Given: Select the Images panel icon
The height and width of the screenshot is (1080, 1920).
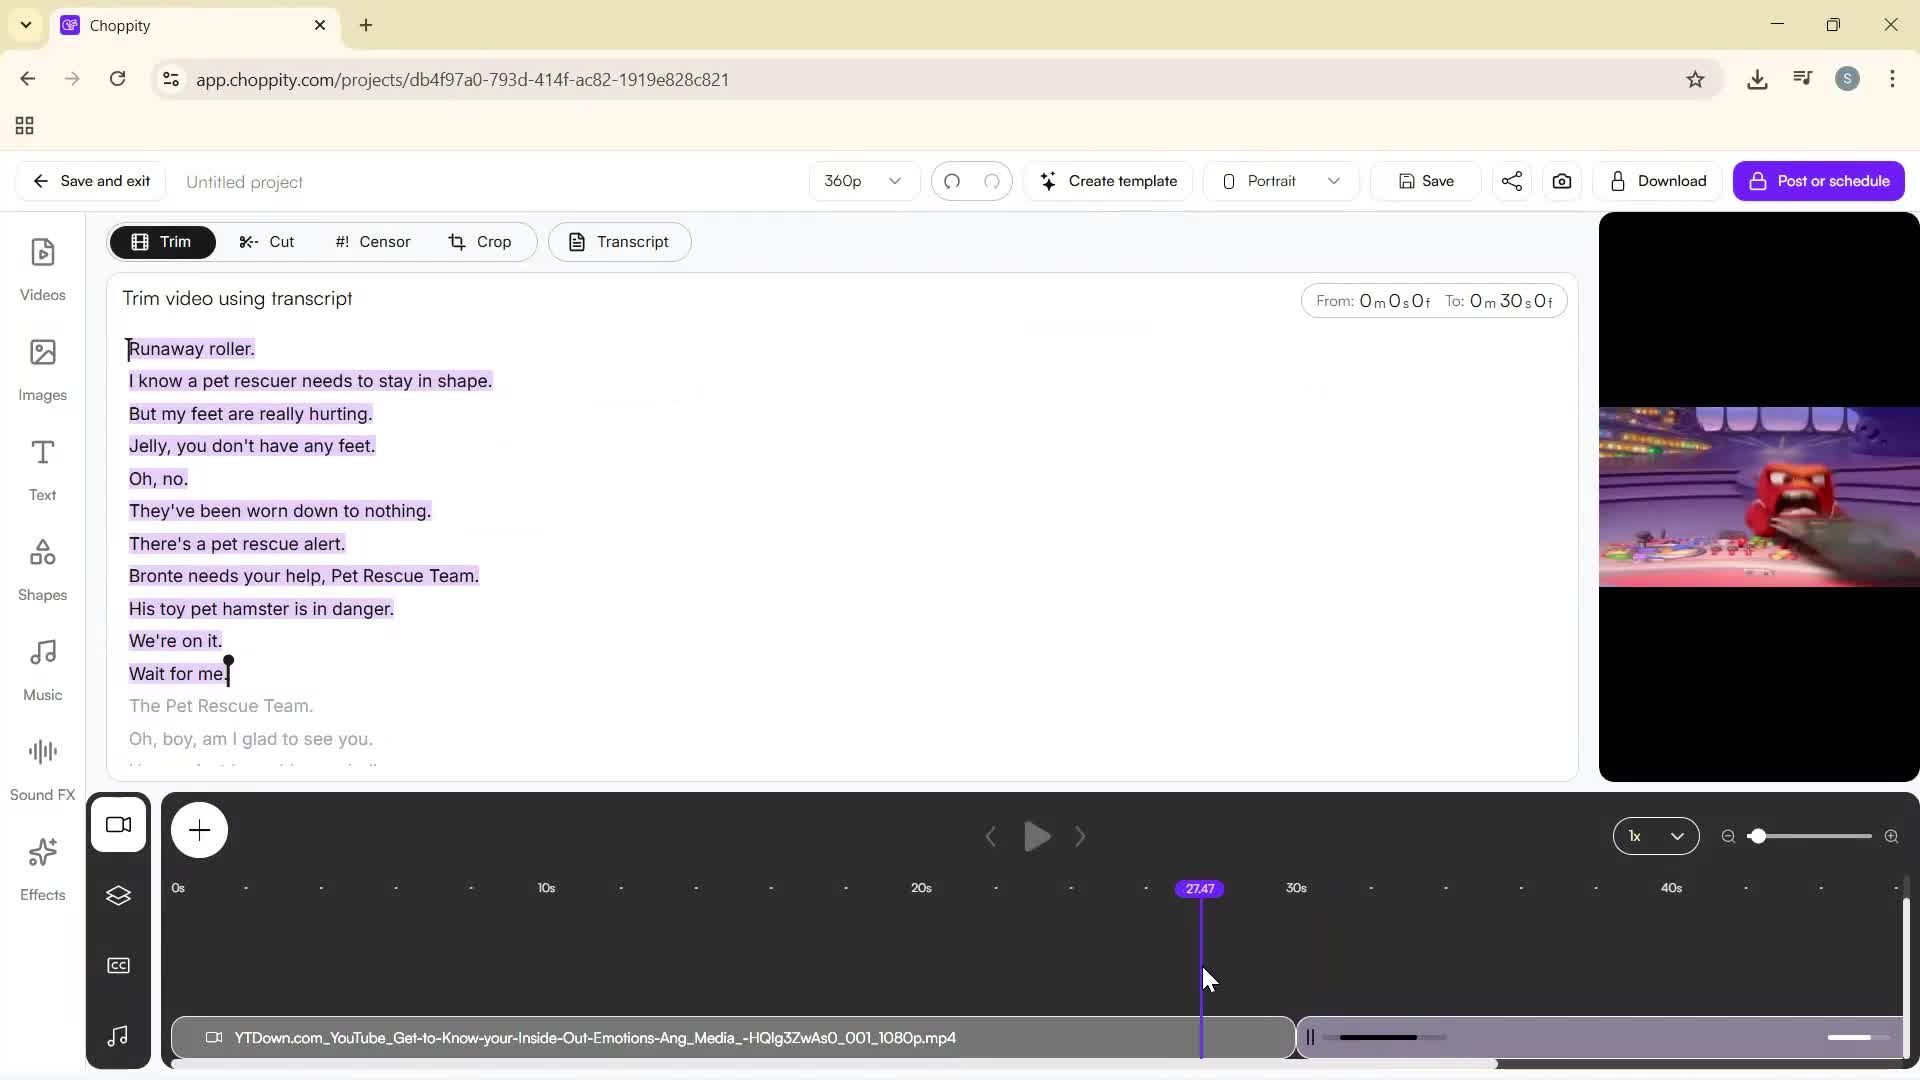Looking at the screenshot, I should (42, 369).
